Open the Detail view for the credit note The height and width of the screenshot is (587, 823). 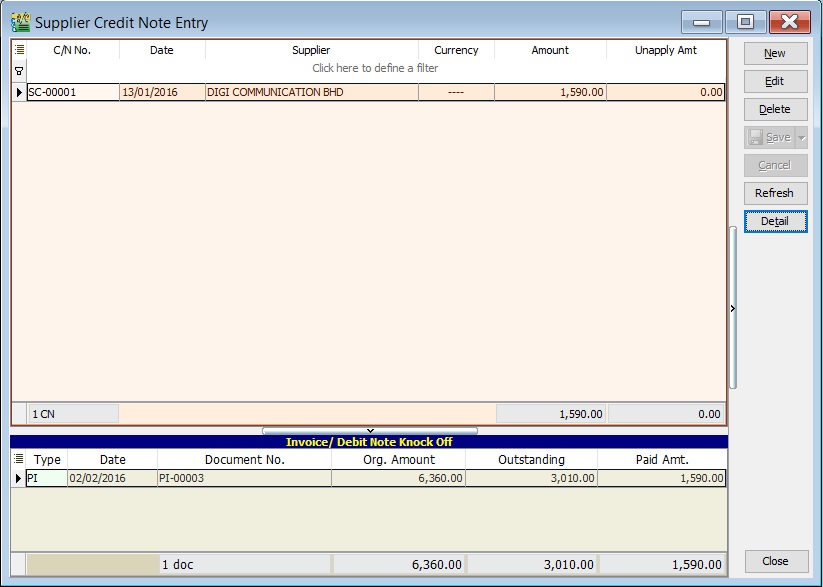pos(775,221)
